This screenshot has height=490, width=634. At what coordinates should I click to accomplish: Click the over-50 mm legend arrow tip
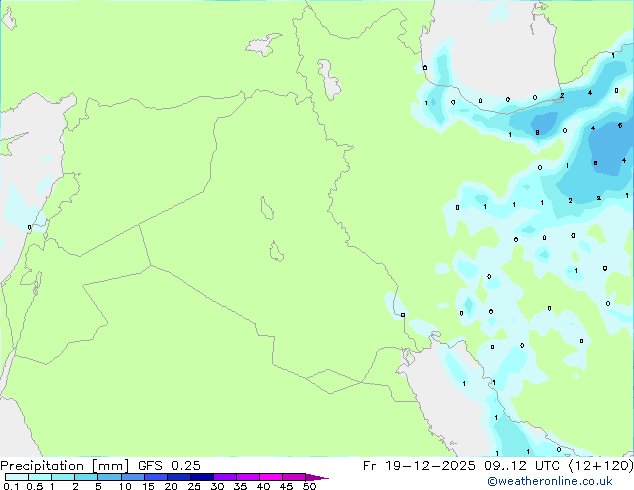point(317,478)
